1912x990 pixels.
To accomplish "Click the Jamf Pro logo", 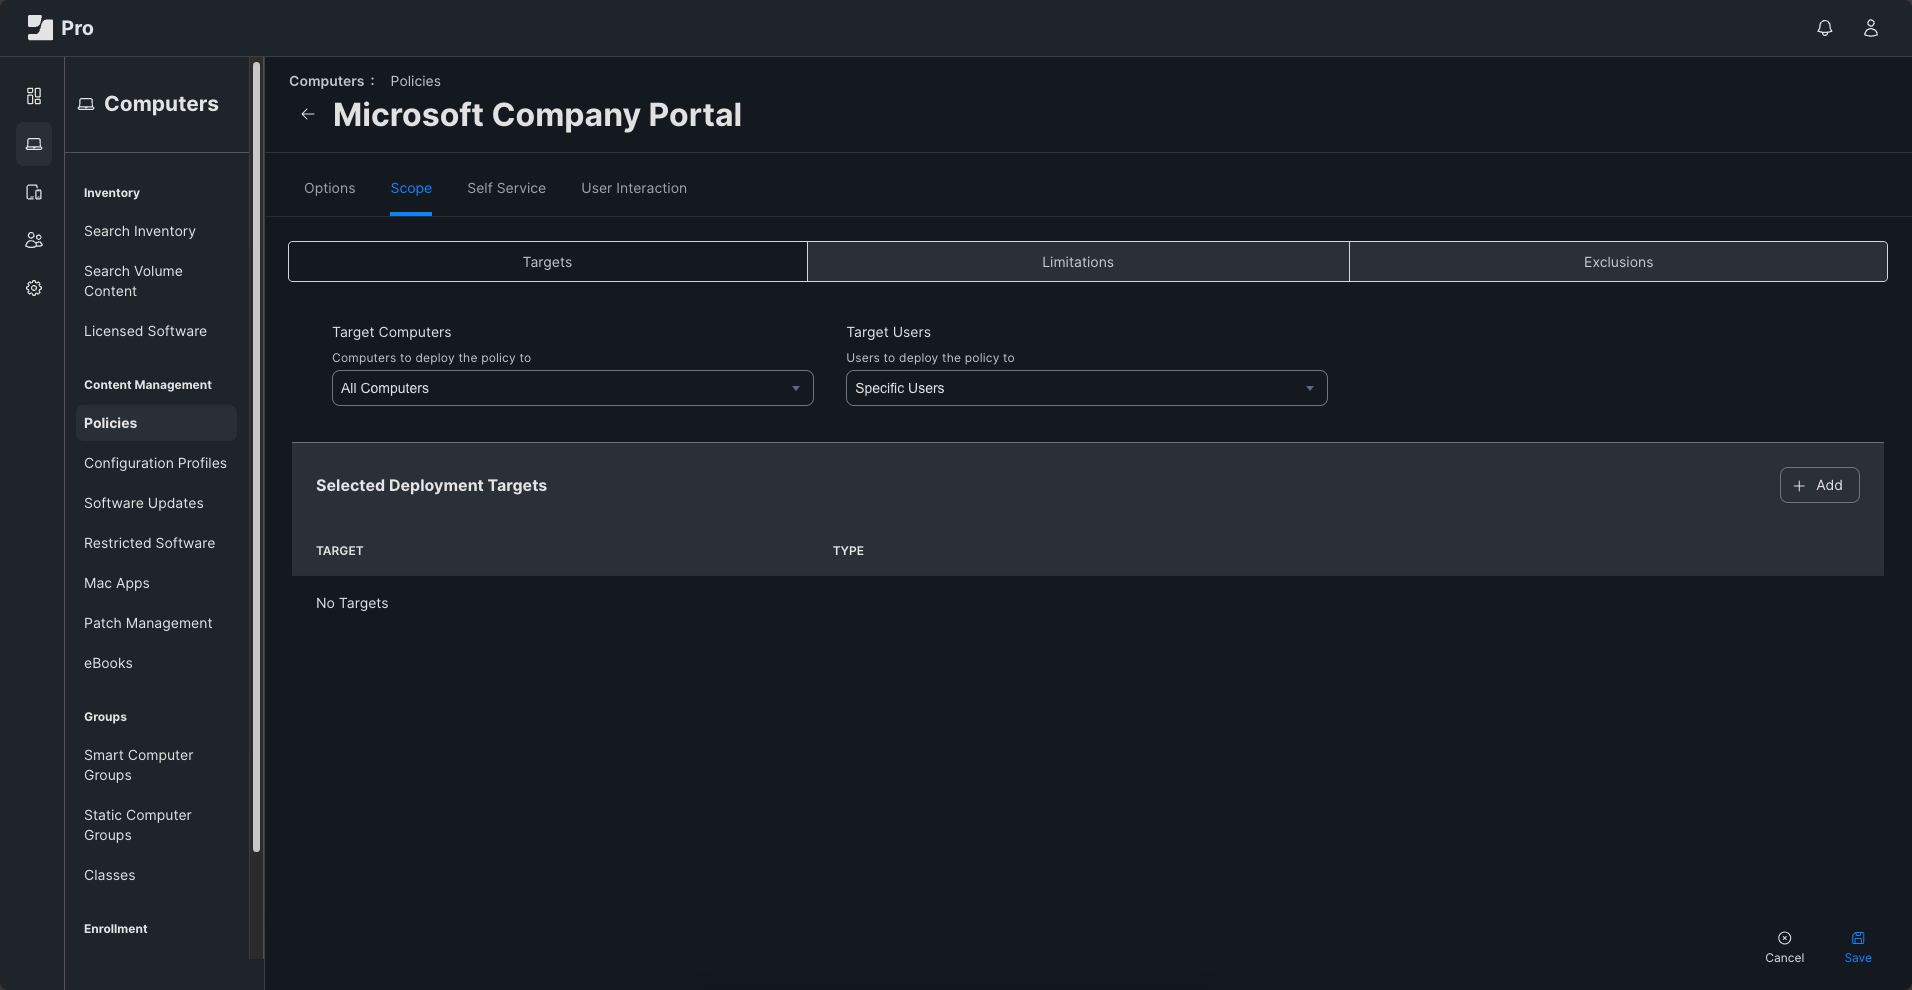I will (x=60, y=28).
